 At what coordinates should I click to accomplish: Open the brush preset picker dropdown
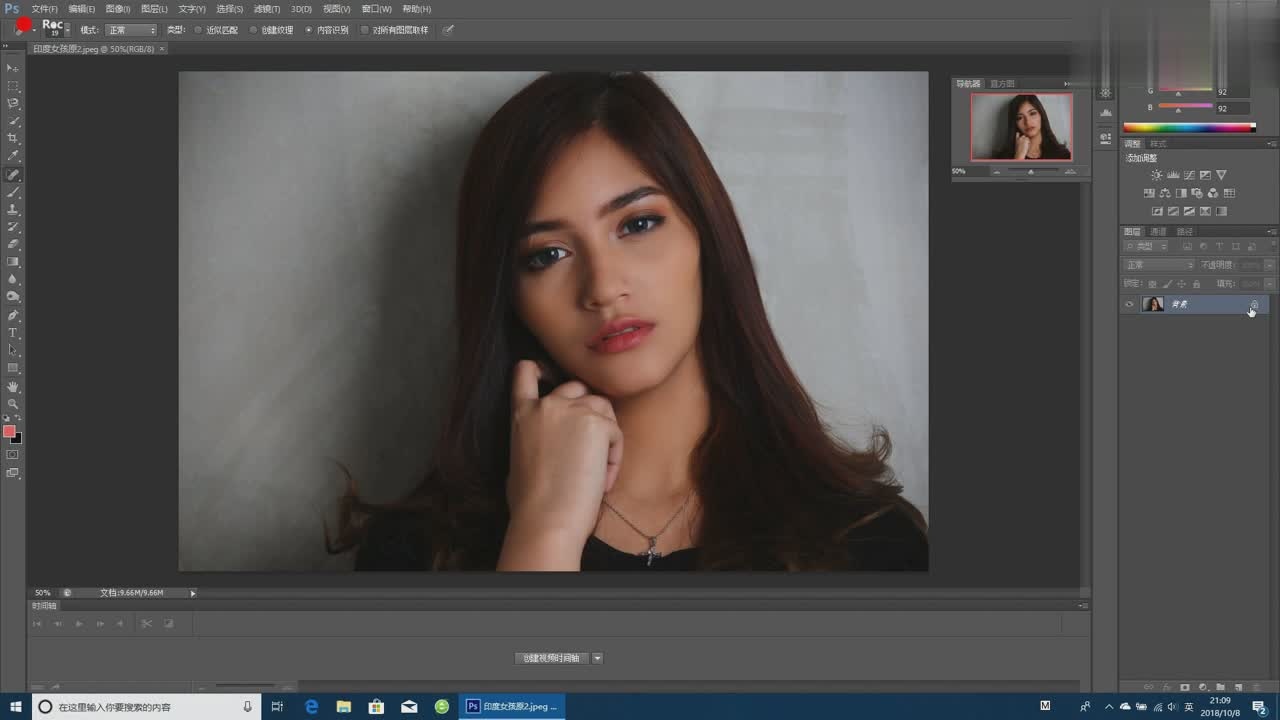[x=67, y=28]
